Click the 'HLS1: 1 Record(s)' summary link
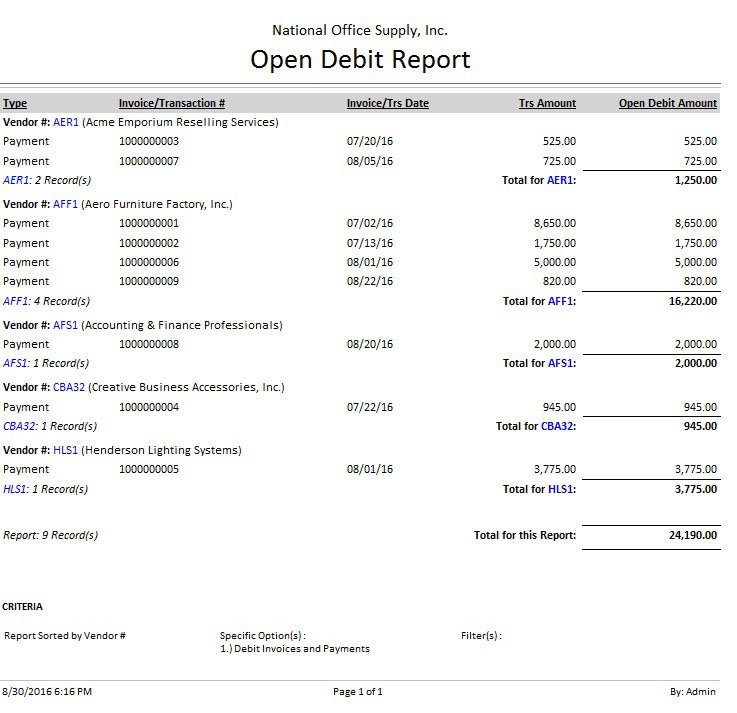This screenshot has height=713, width=737. pos(46,489)
